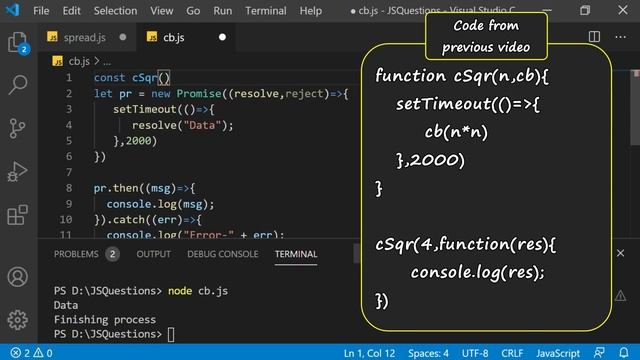
Task: Close the terminal panel with X
Action: pyautogui.click(x=620, y=253)
